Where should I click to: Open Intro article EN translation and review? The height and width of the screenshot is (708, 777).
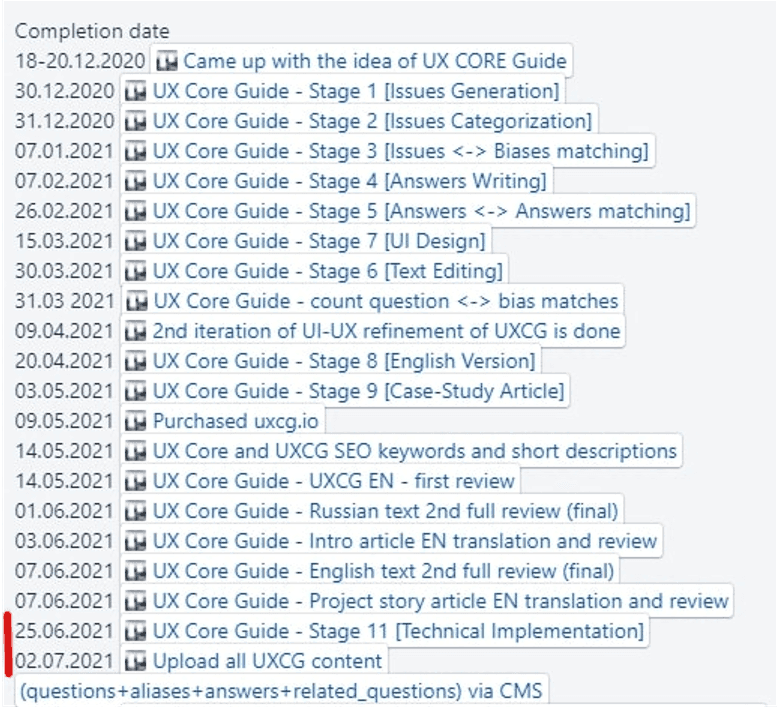click(x=404, y=542)
